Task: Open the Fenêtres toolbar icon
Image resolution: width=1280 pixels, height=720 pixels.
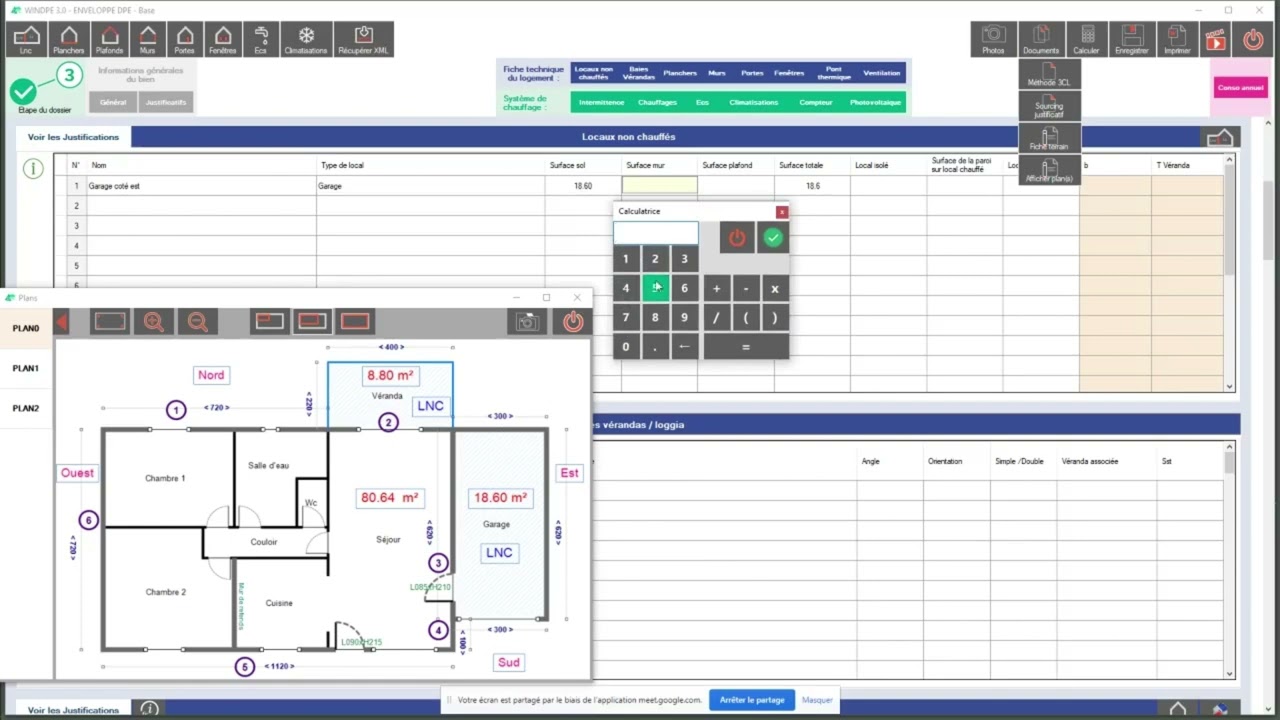Action: 223,39
